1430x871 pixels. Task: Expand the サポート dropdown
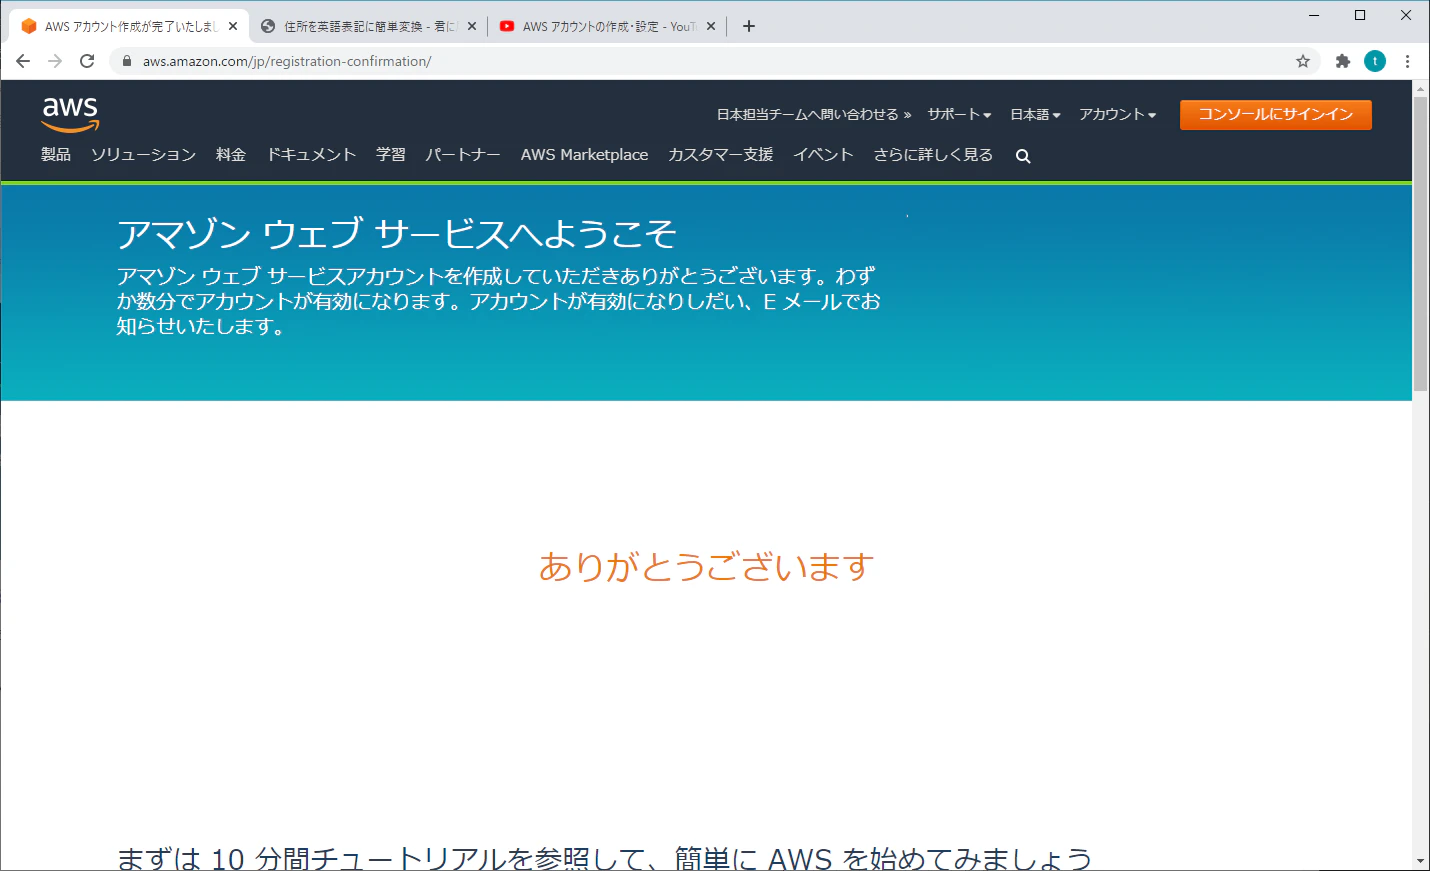click(959, 114)
